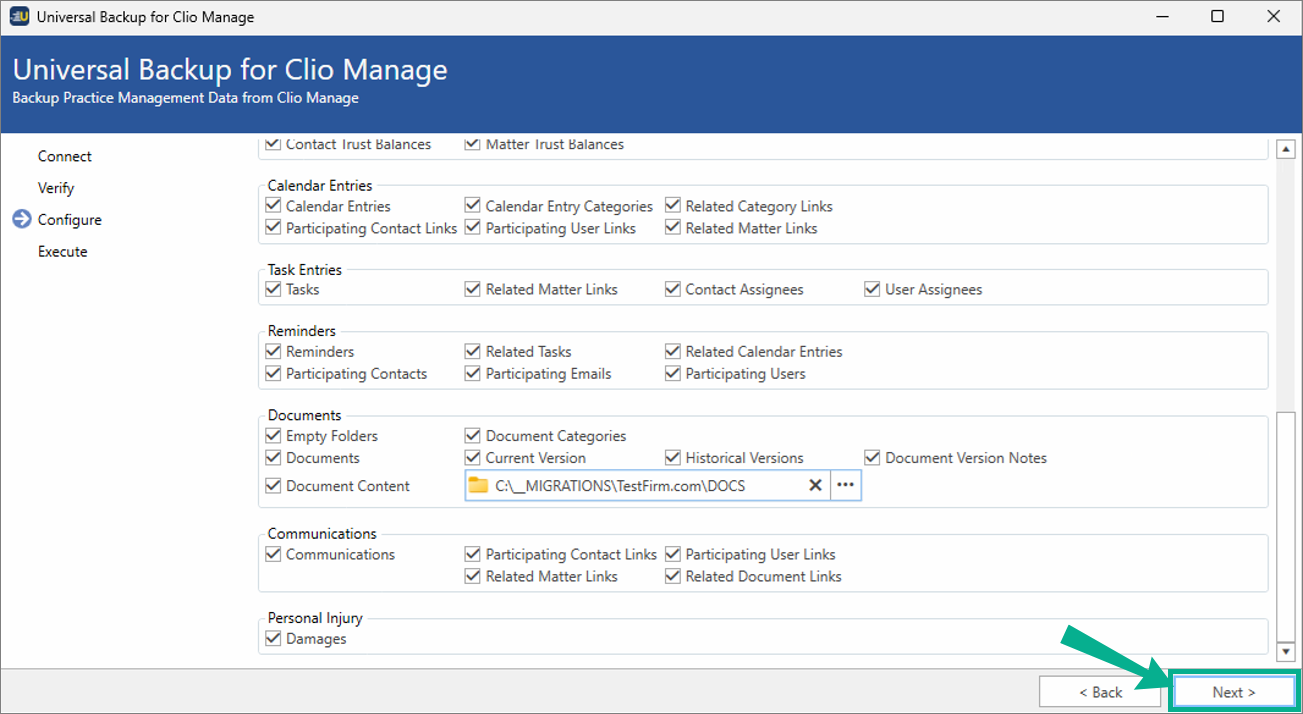Uncheck the Reminders checkbox

click(x=273, y=351)
